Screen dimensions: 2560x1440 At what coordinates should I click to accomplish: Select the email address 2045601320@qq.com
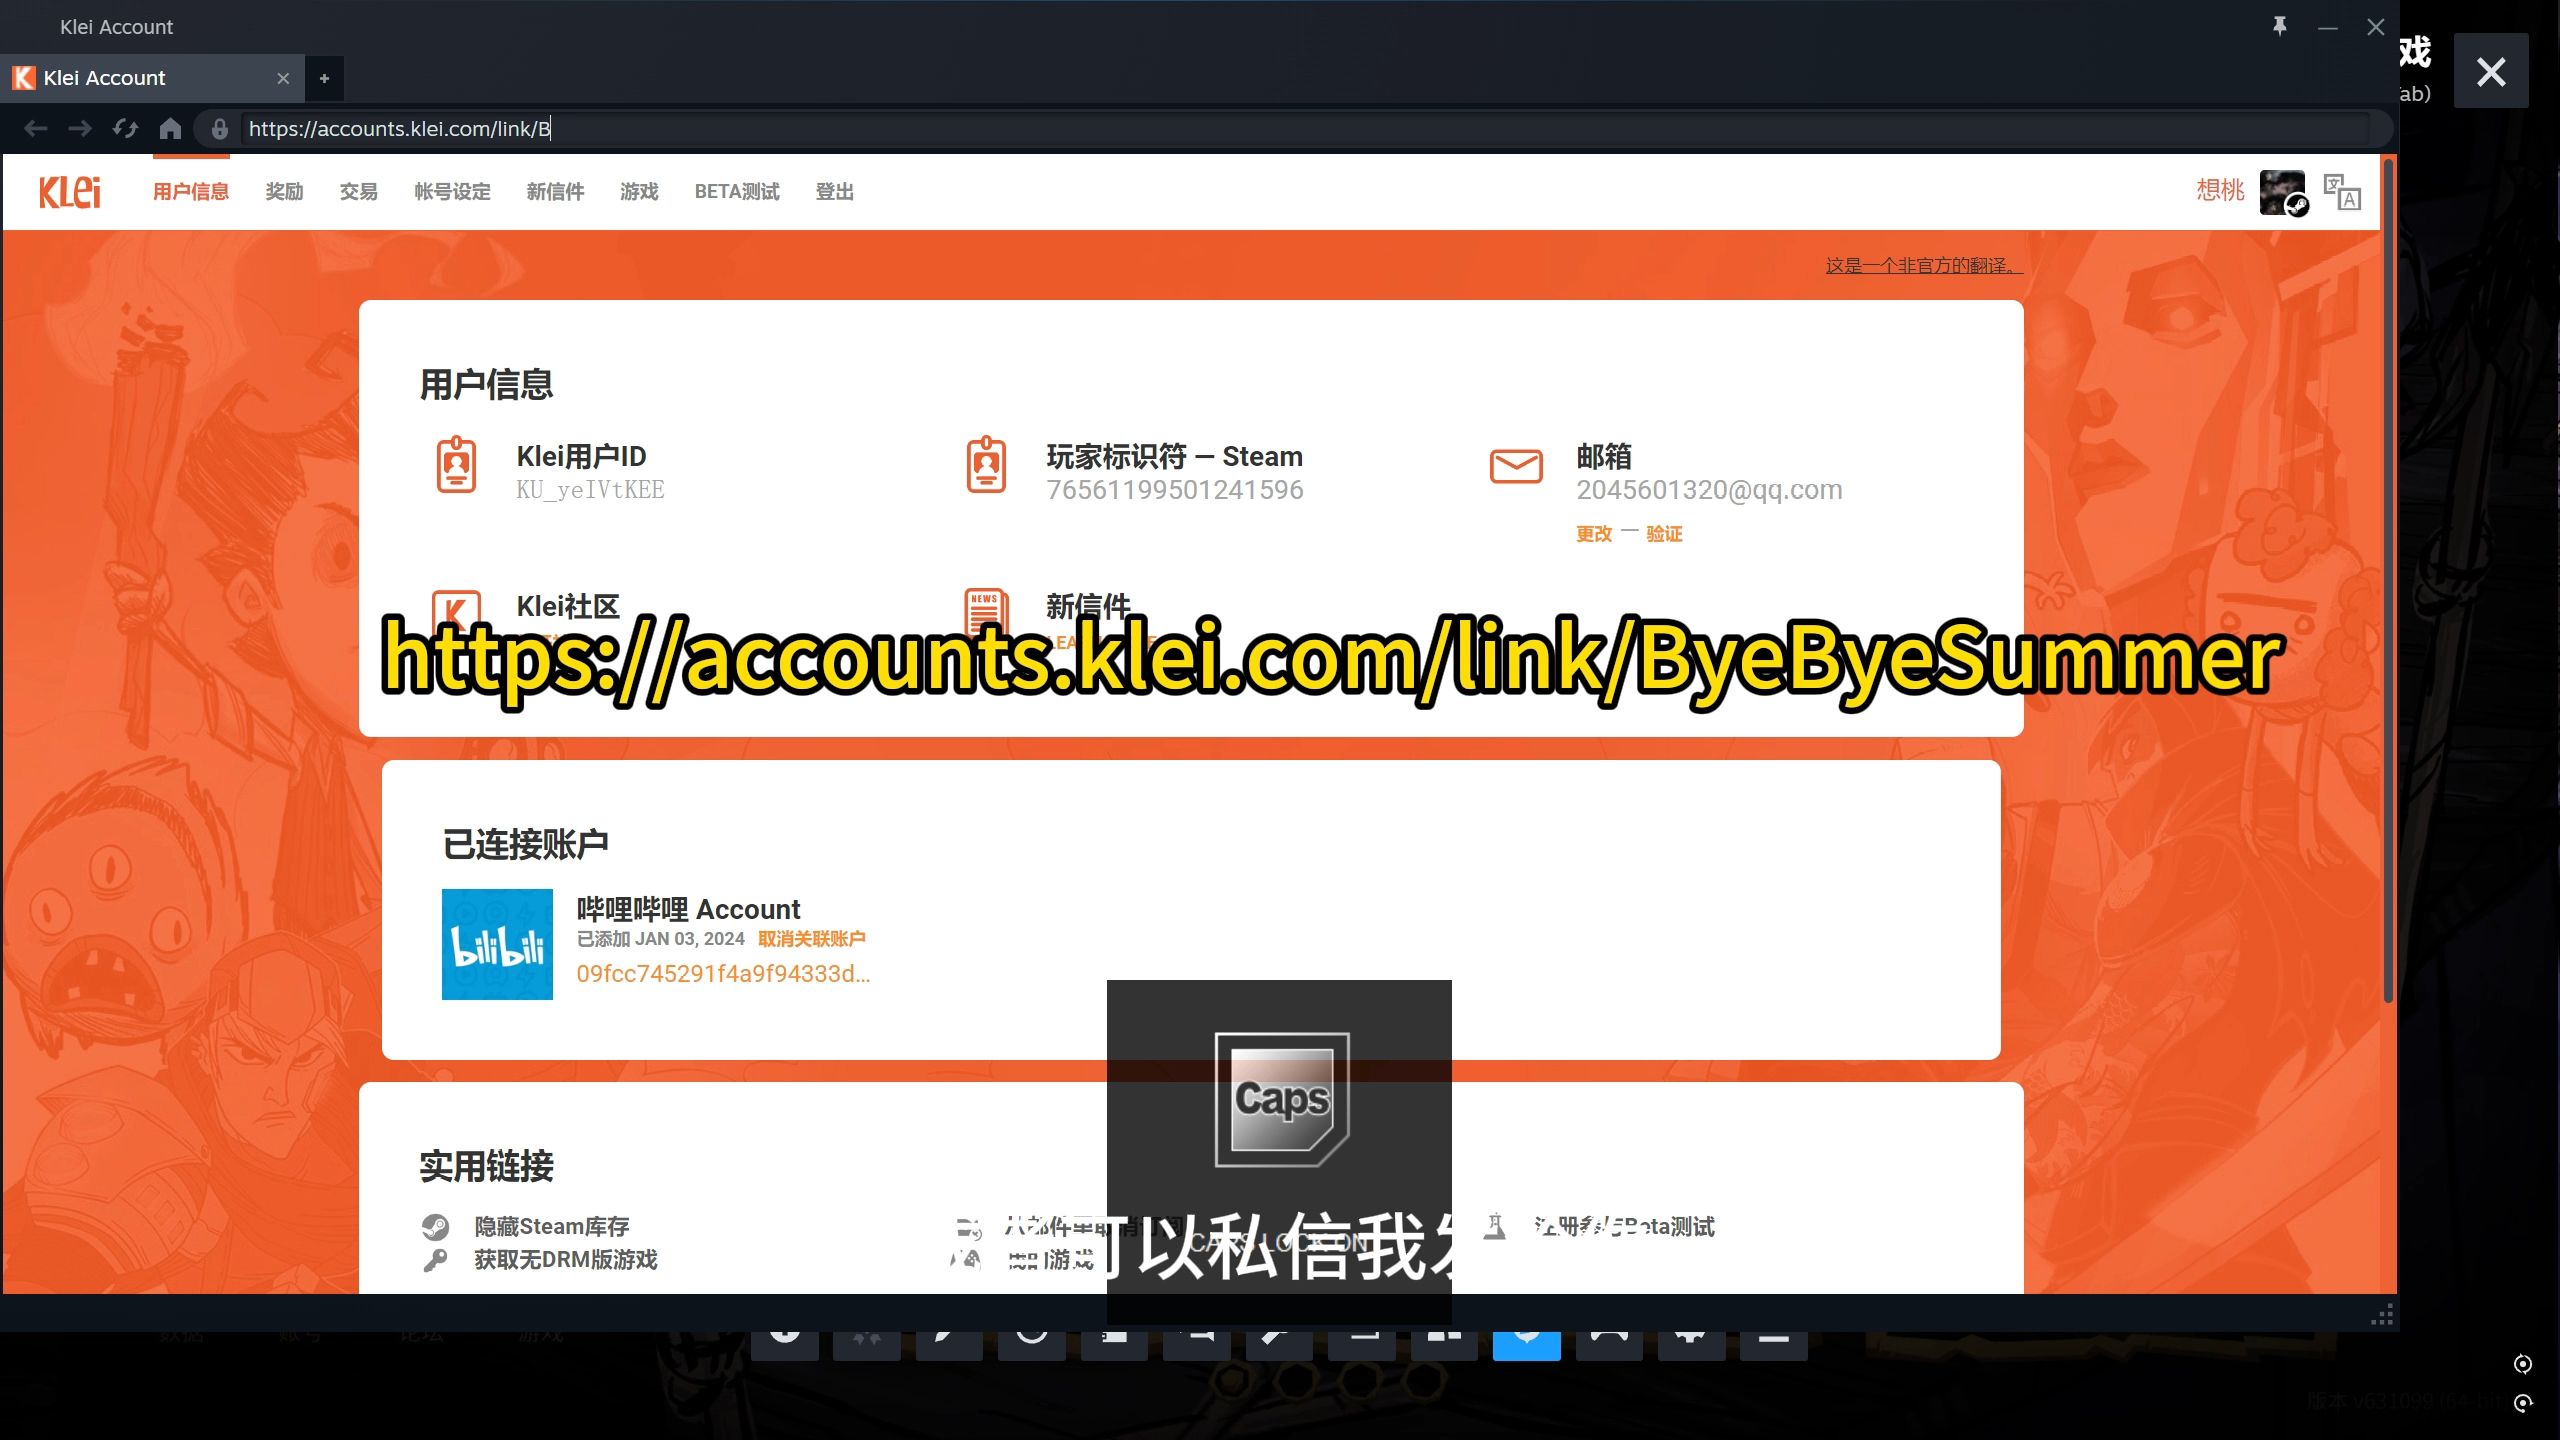(x=1709, y=490)
